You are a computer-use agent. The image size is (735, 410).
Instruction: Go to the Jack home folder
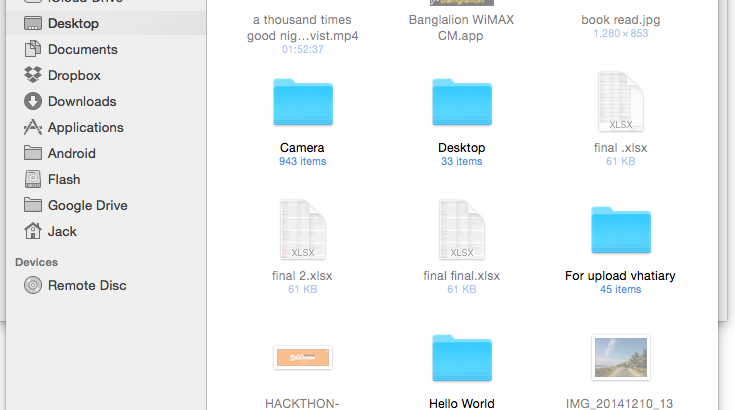click(x=62, y=231)
